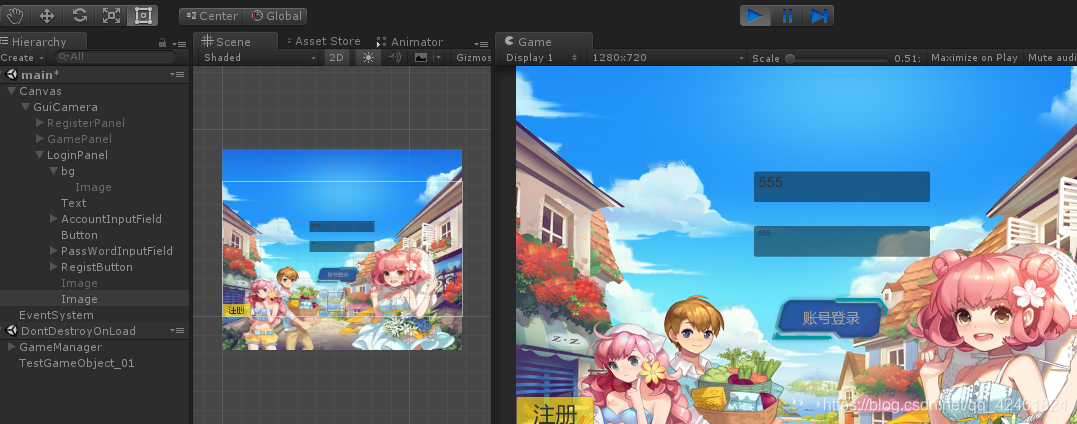Toggle Maximize on Play
Viewport: 1077px width, 424px height.
974,58
